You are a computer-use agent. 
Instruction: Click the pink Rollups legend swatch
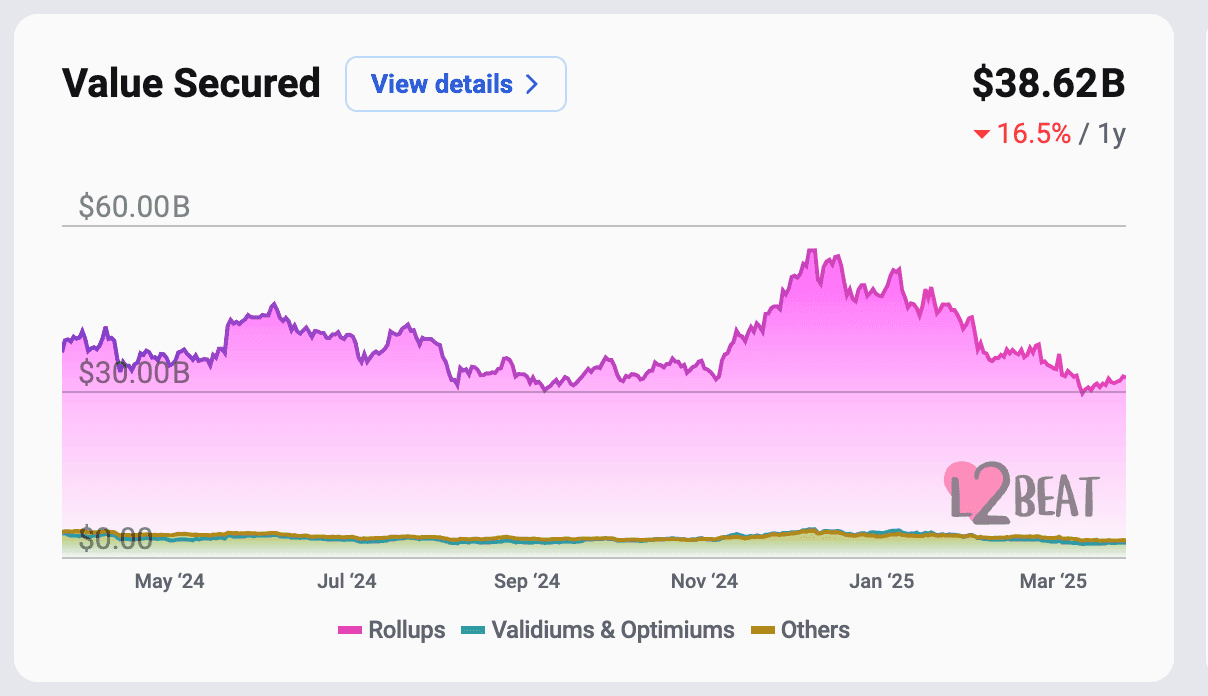pyautogui.click(x=350, y=630)
